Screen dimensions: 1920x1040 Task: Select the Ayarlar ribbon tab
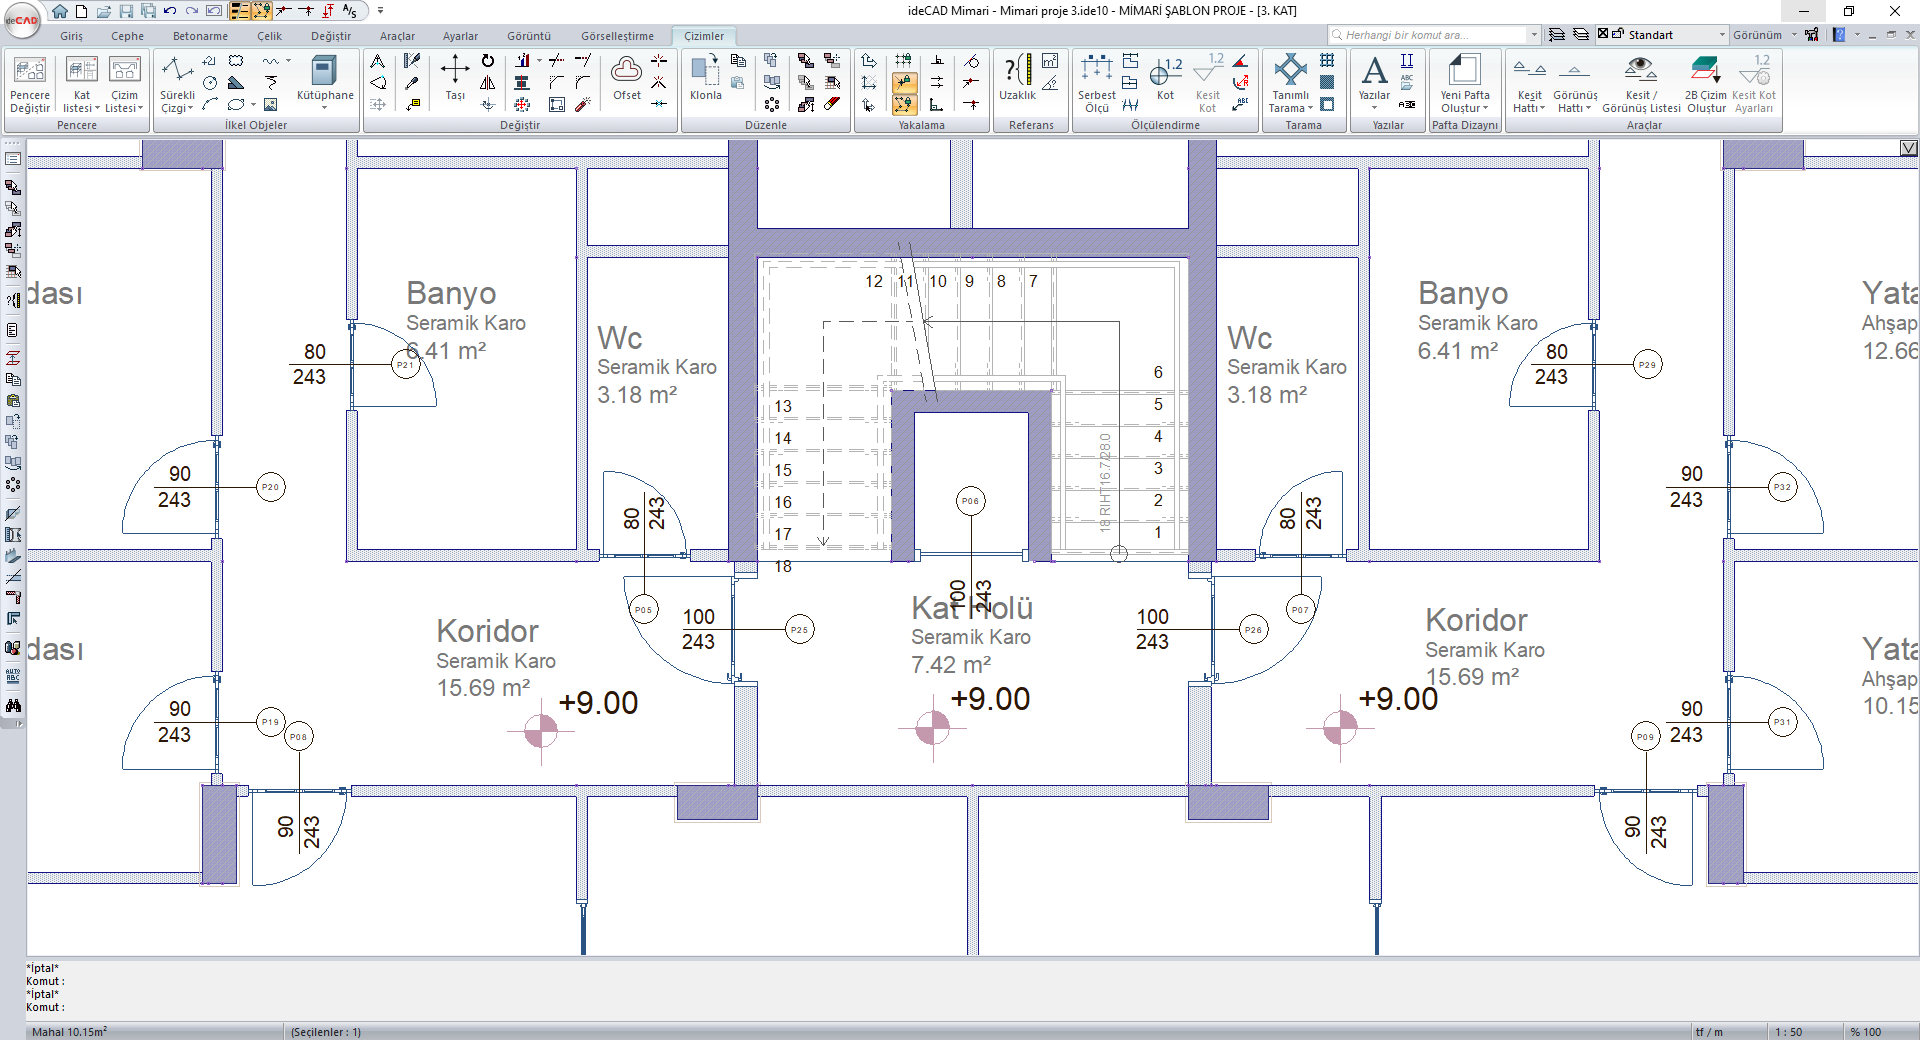click(x=461, y=36)
